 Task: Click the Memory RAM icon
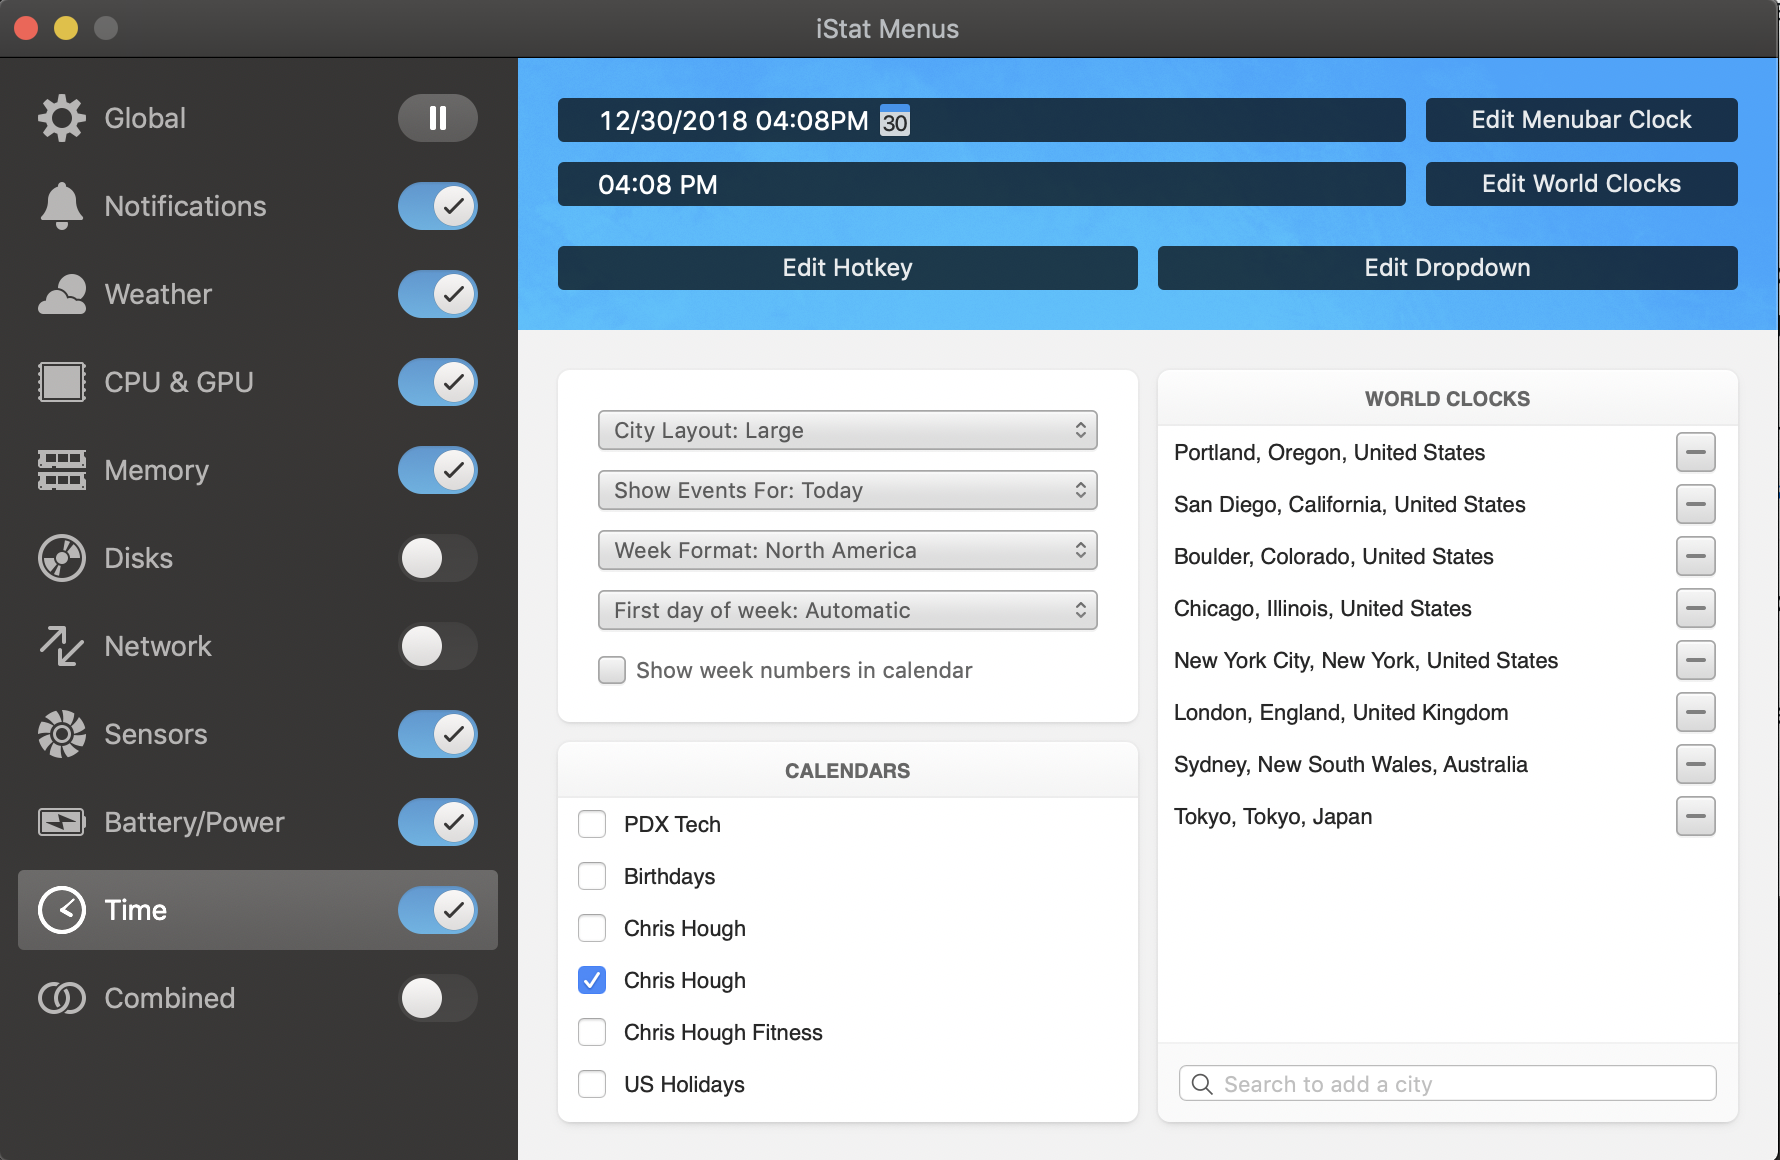click(62, 470)
